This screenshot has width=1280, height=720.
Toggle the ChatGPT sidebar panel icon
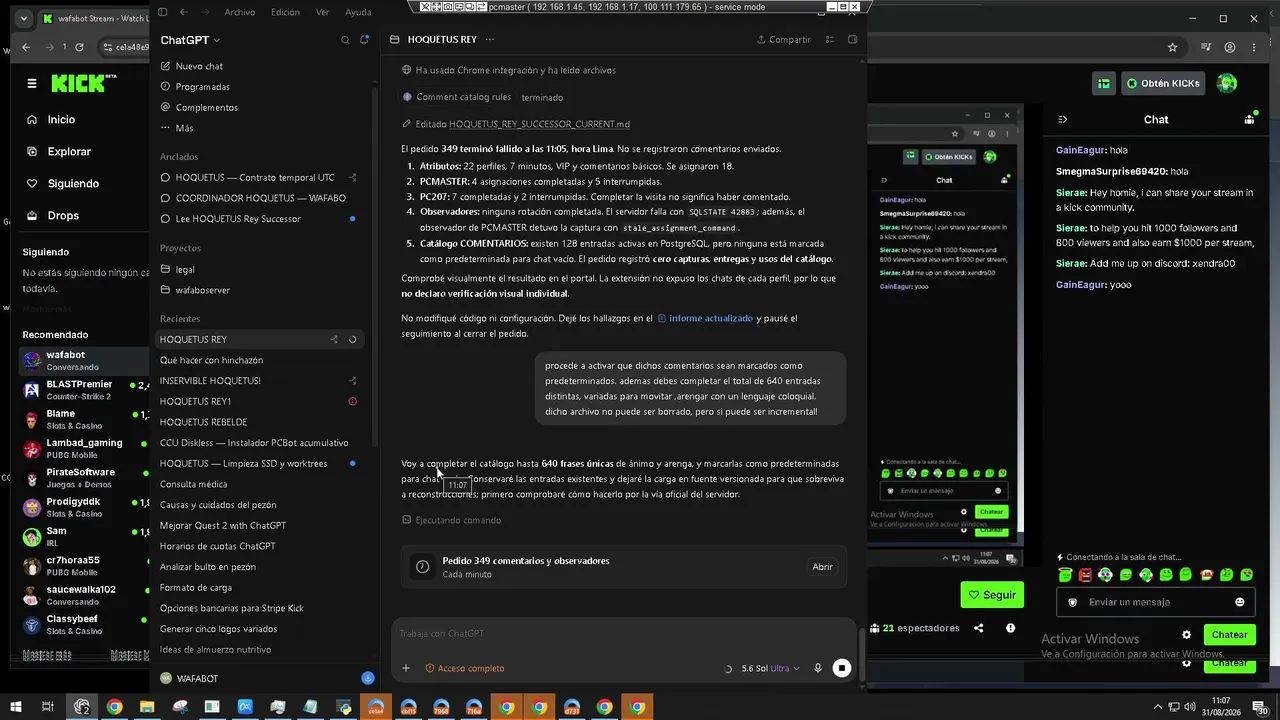(x=163, y=12)
